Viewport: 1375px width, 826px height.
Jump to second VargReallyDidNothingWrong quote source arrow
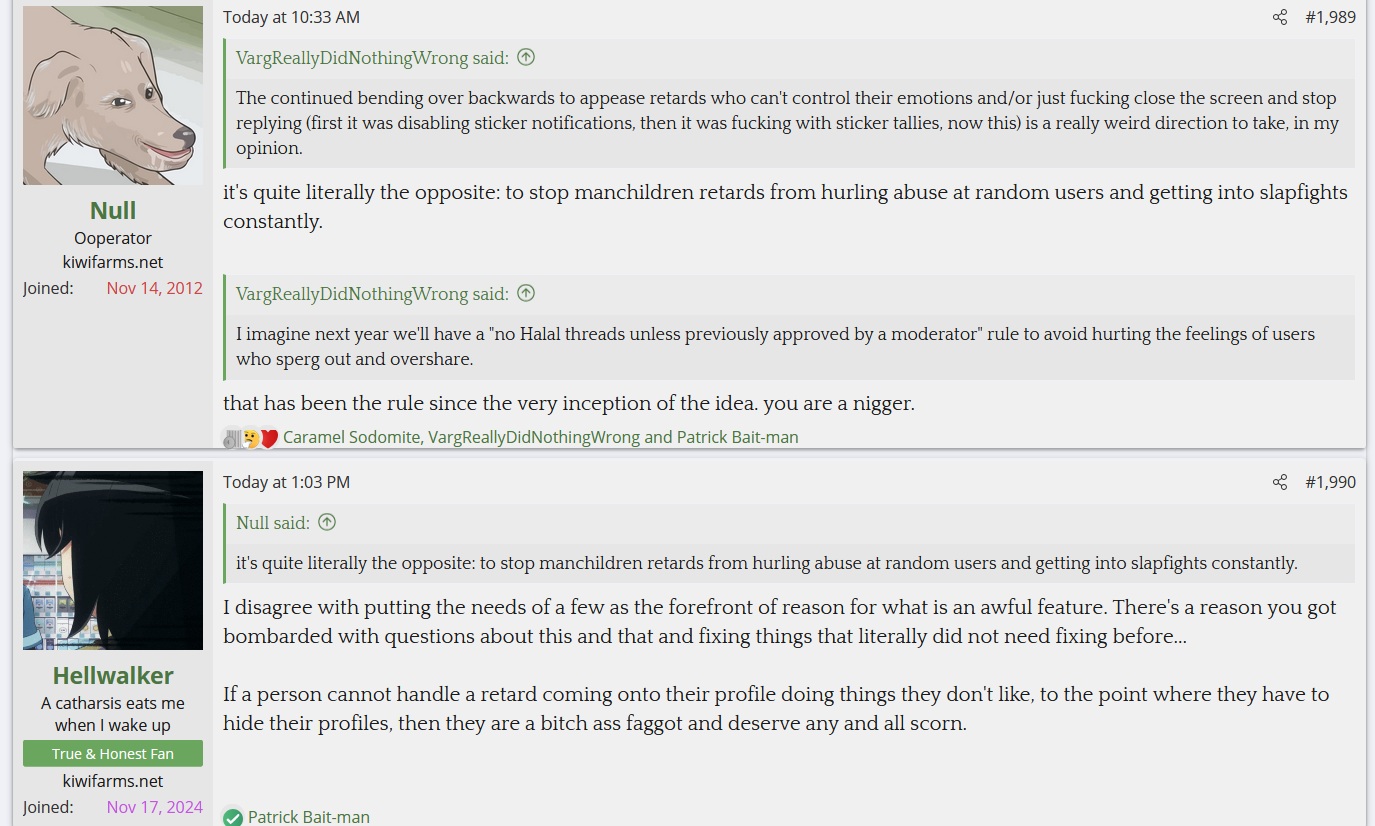point(526,293)
